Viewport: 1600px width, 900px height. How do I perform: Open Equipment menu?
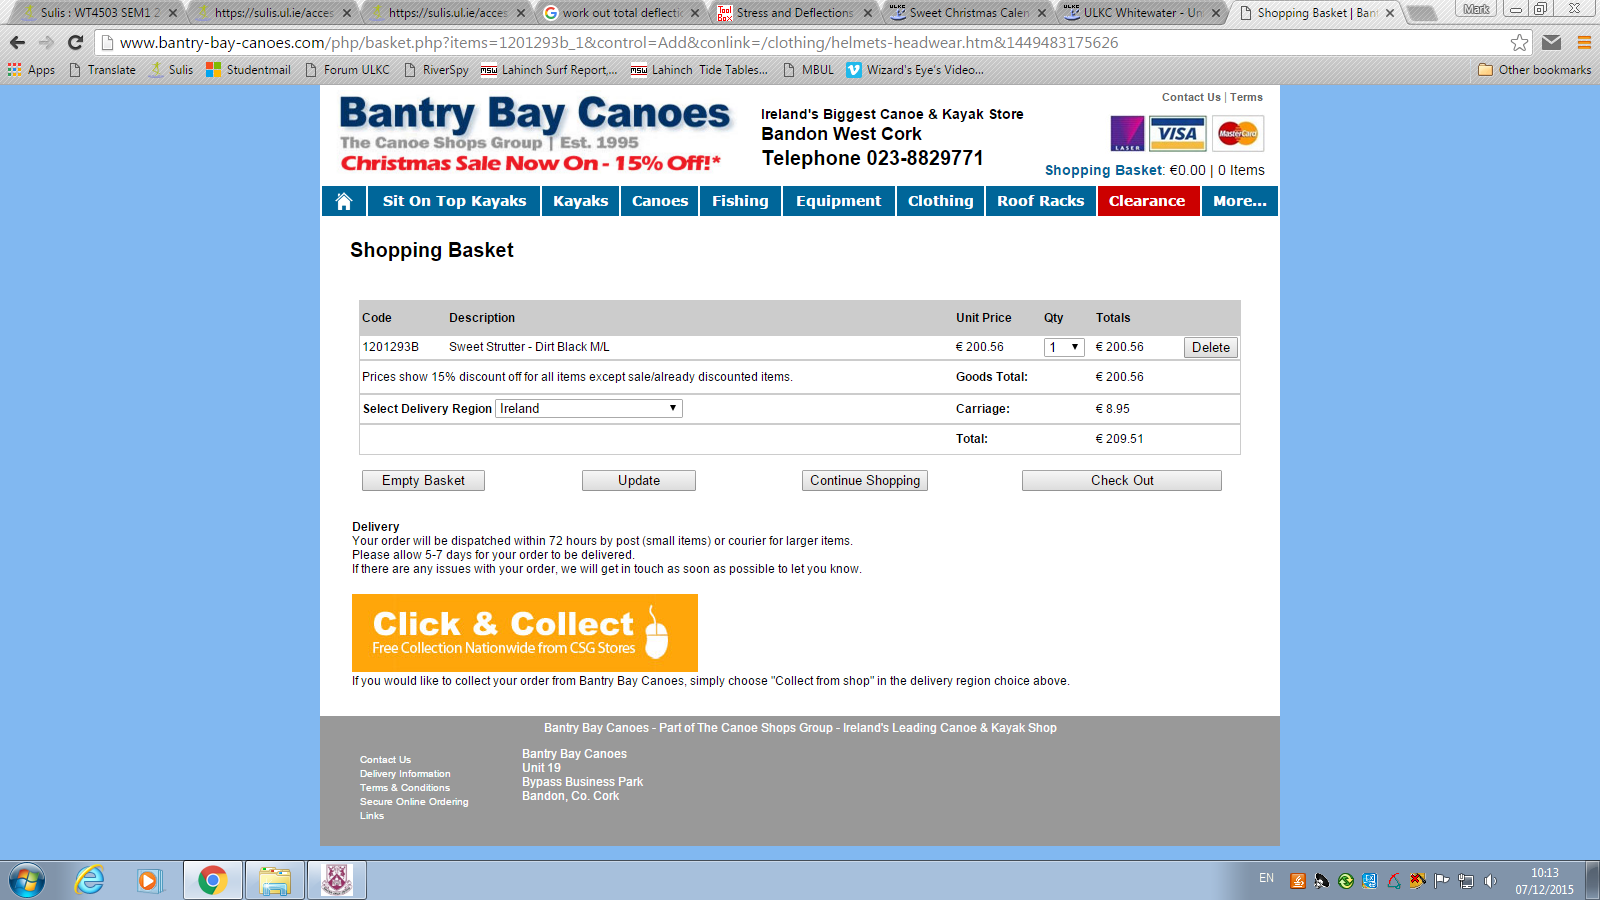point(838,201)
